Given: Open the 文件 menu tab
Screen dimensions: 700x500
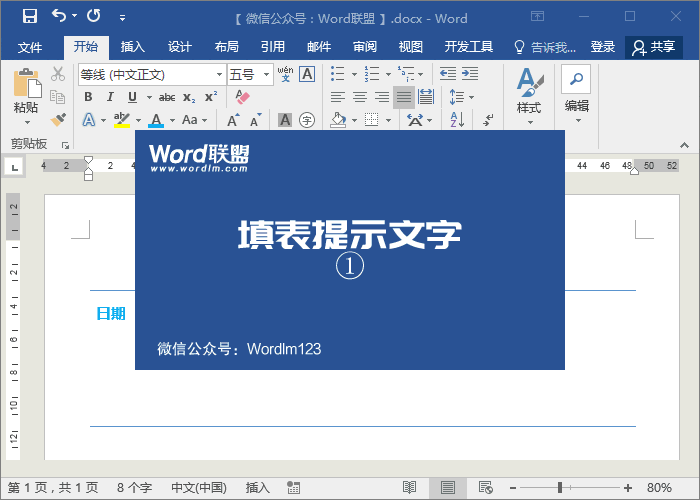Looking at the screenshot, I should (x=30, y=47).
